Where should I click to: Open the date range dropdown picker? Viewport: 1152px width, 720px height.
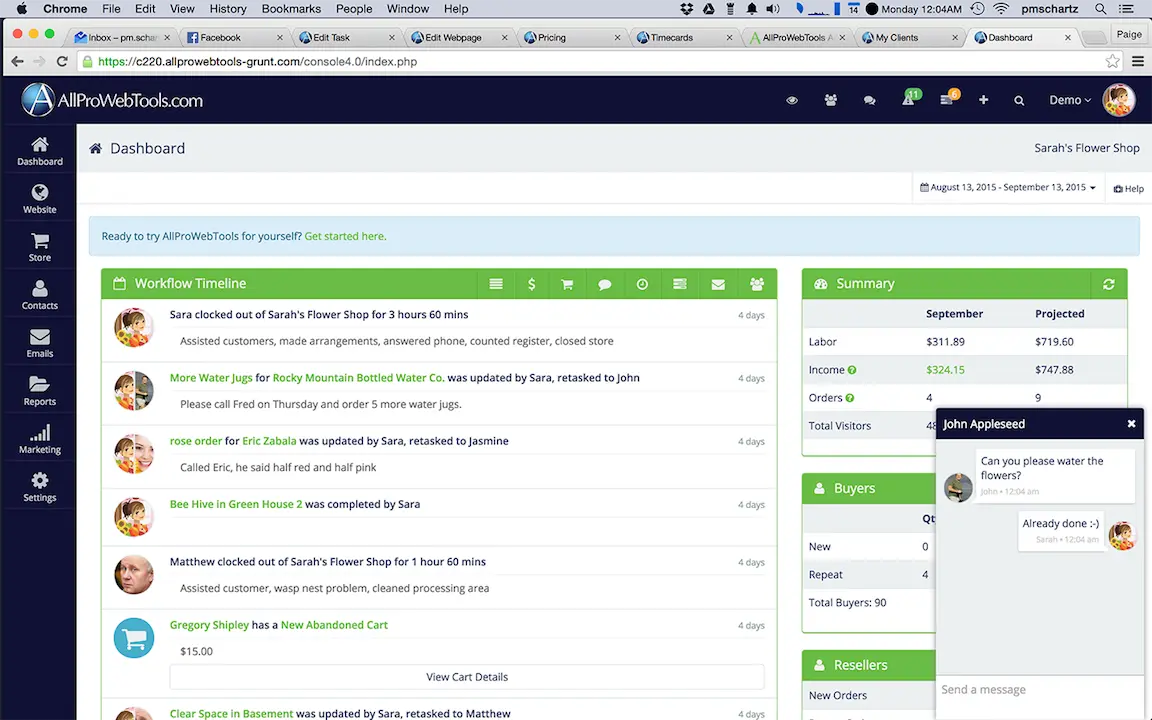click(1008, 188)
